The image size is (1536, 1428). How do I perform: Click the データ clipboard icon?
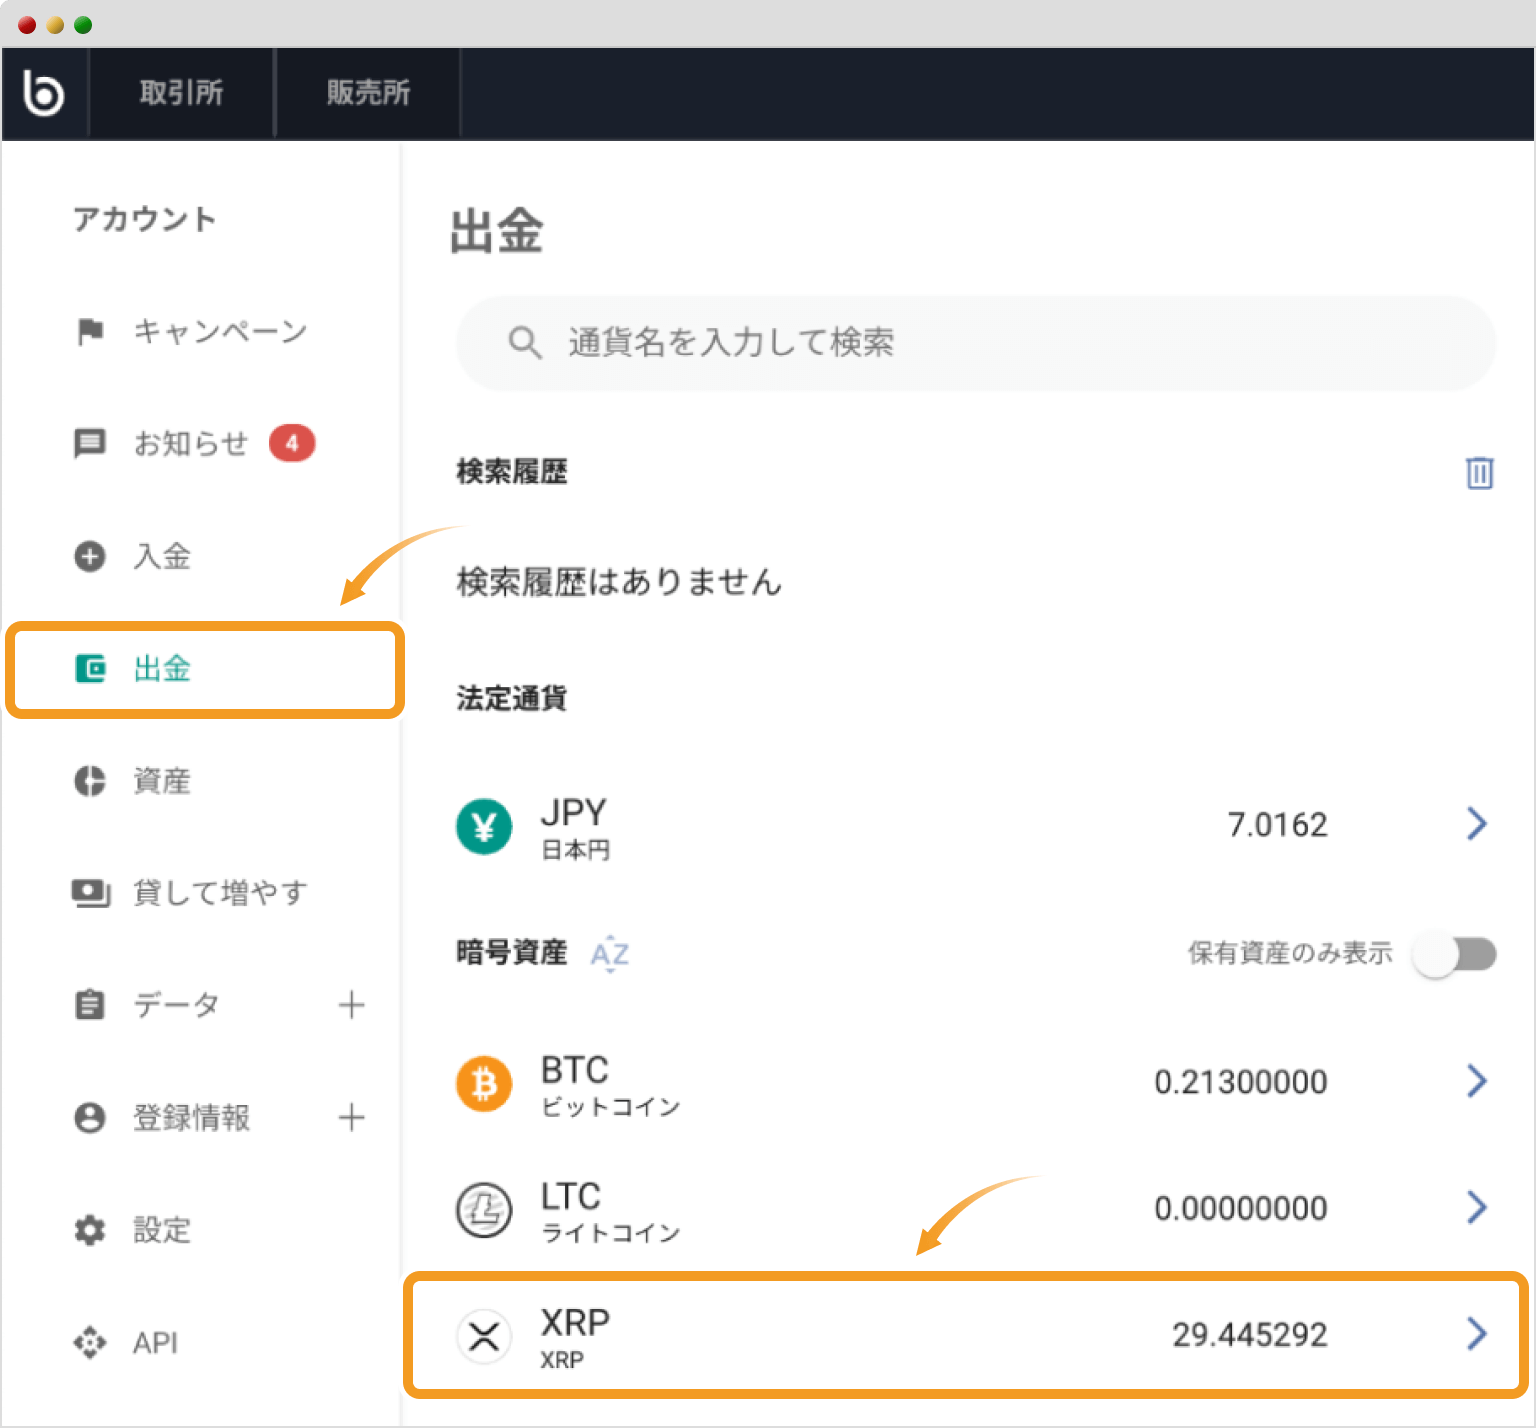[90, 1005]
